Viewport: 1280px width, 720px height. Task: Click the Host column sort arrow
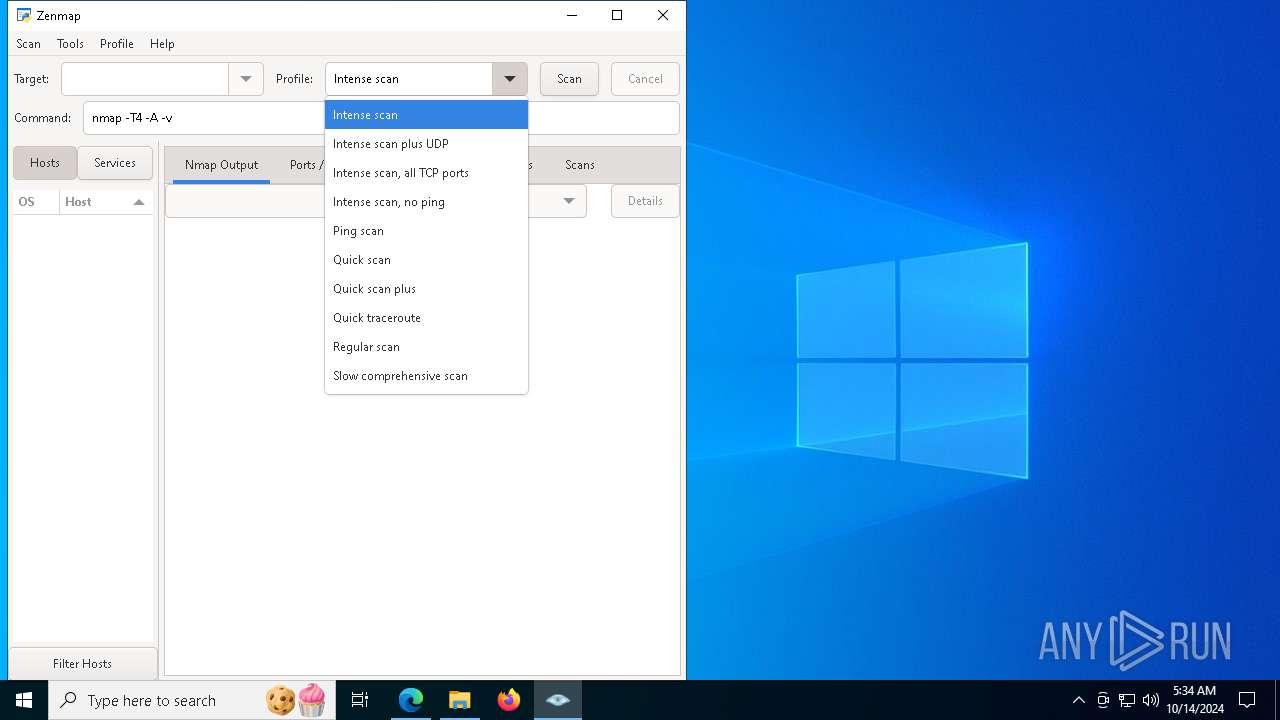(139, 202)
